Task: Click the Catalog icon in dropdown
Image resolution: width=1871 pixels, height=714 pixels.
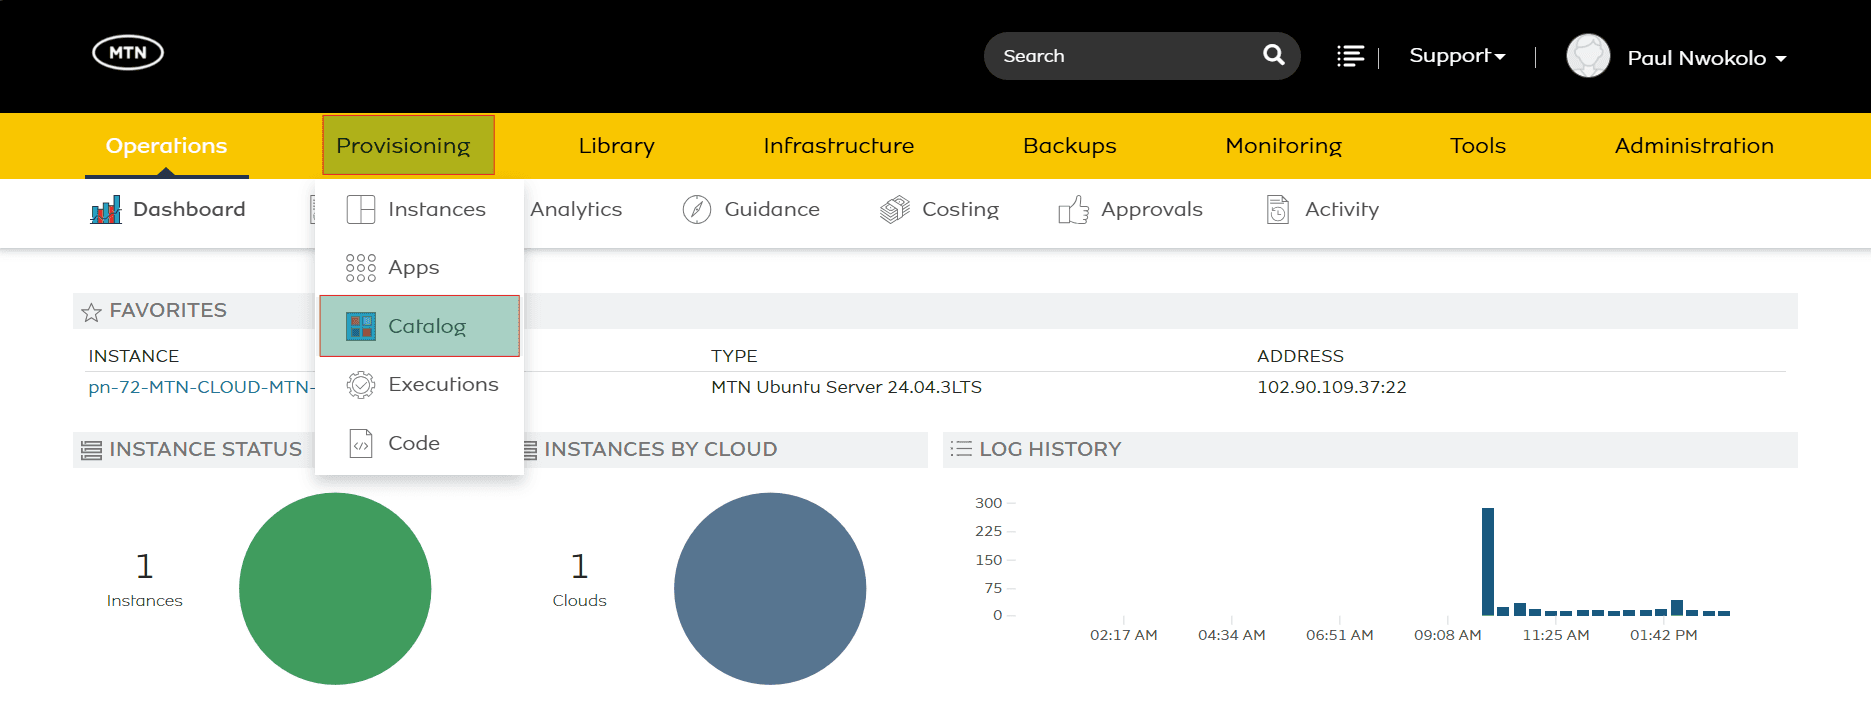Action: pyautogui.click(x=360, y=326)
